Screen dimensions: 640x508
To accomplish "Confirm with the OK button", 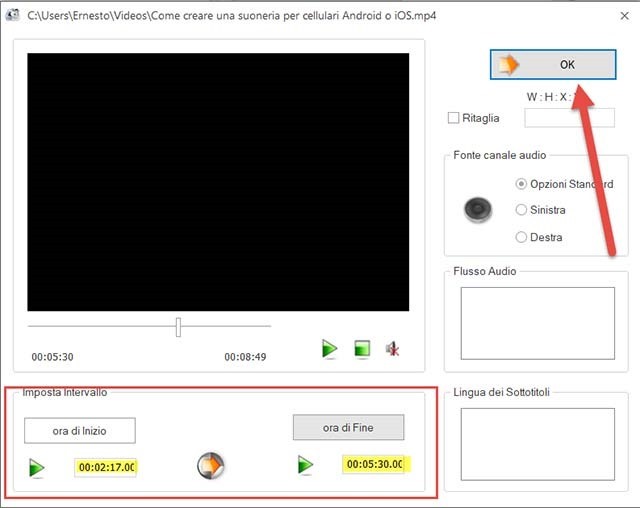I will 553,64.
